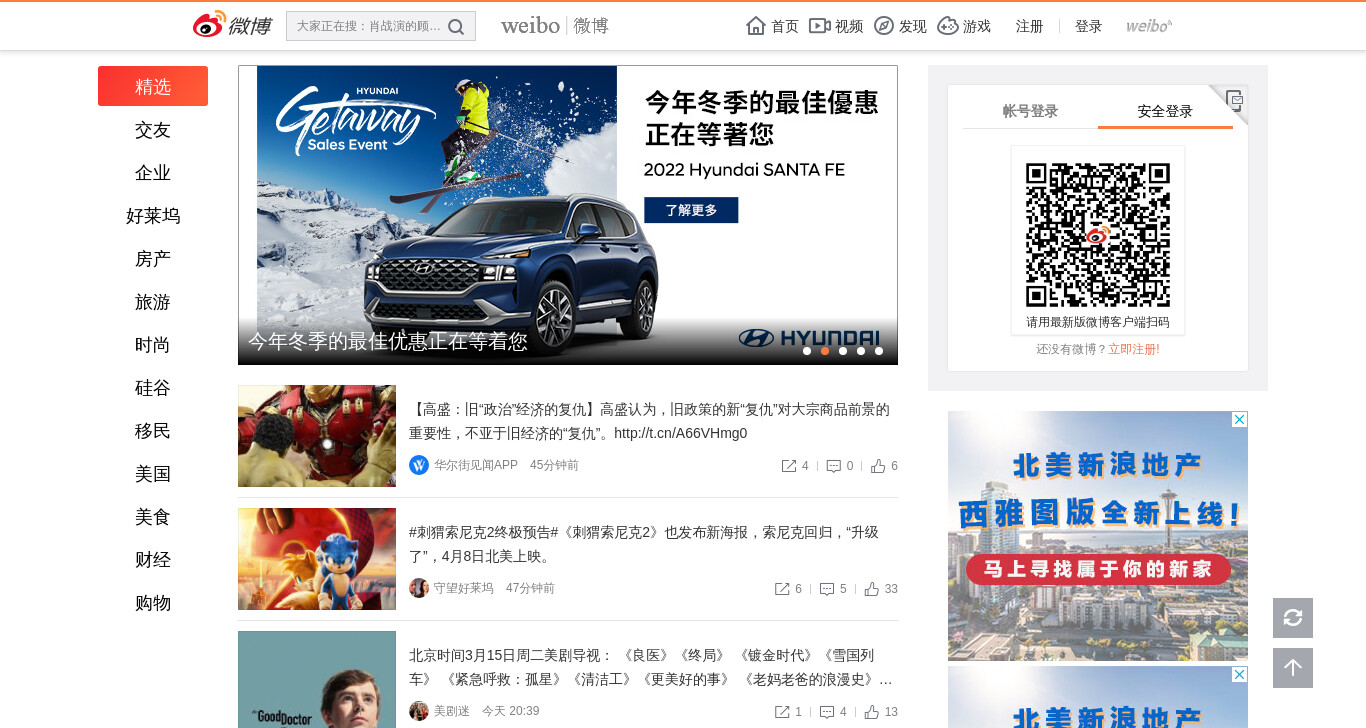This screenshot has height=728, width=1366.
Task: Click the Weibo logo at top left
Action: click(232, 26)
